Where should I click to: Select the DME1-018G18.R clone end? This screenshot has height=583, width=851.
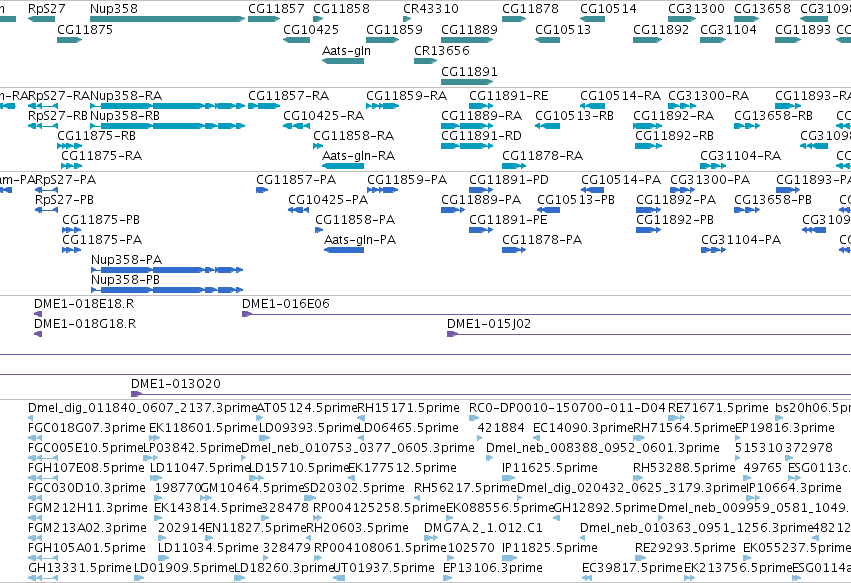[38, 334]
